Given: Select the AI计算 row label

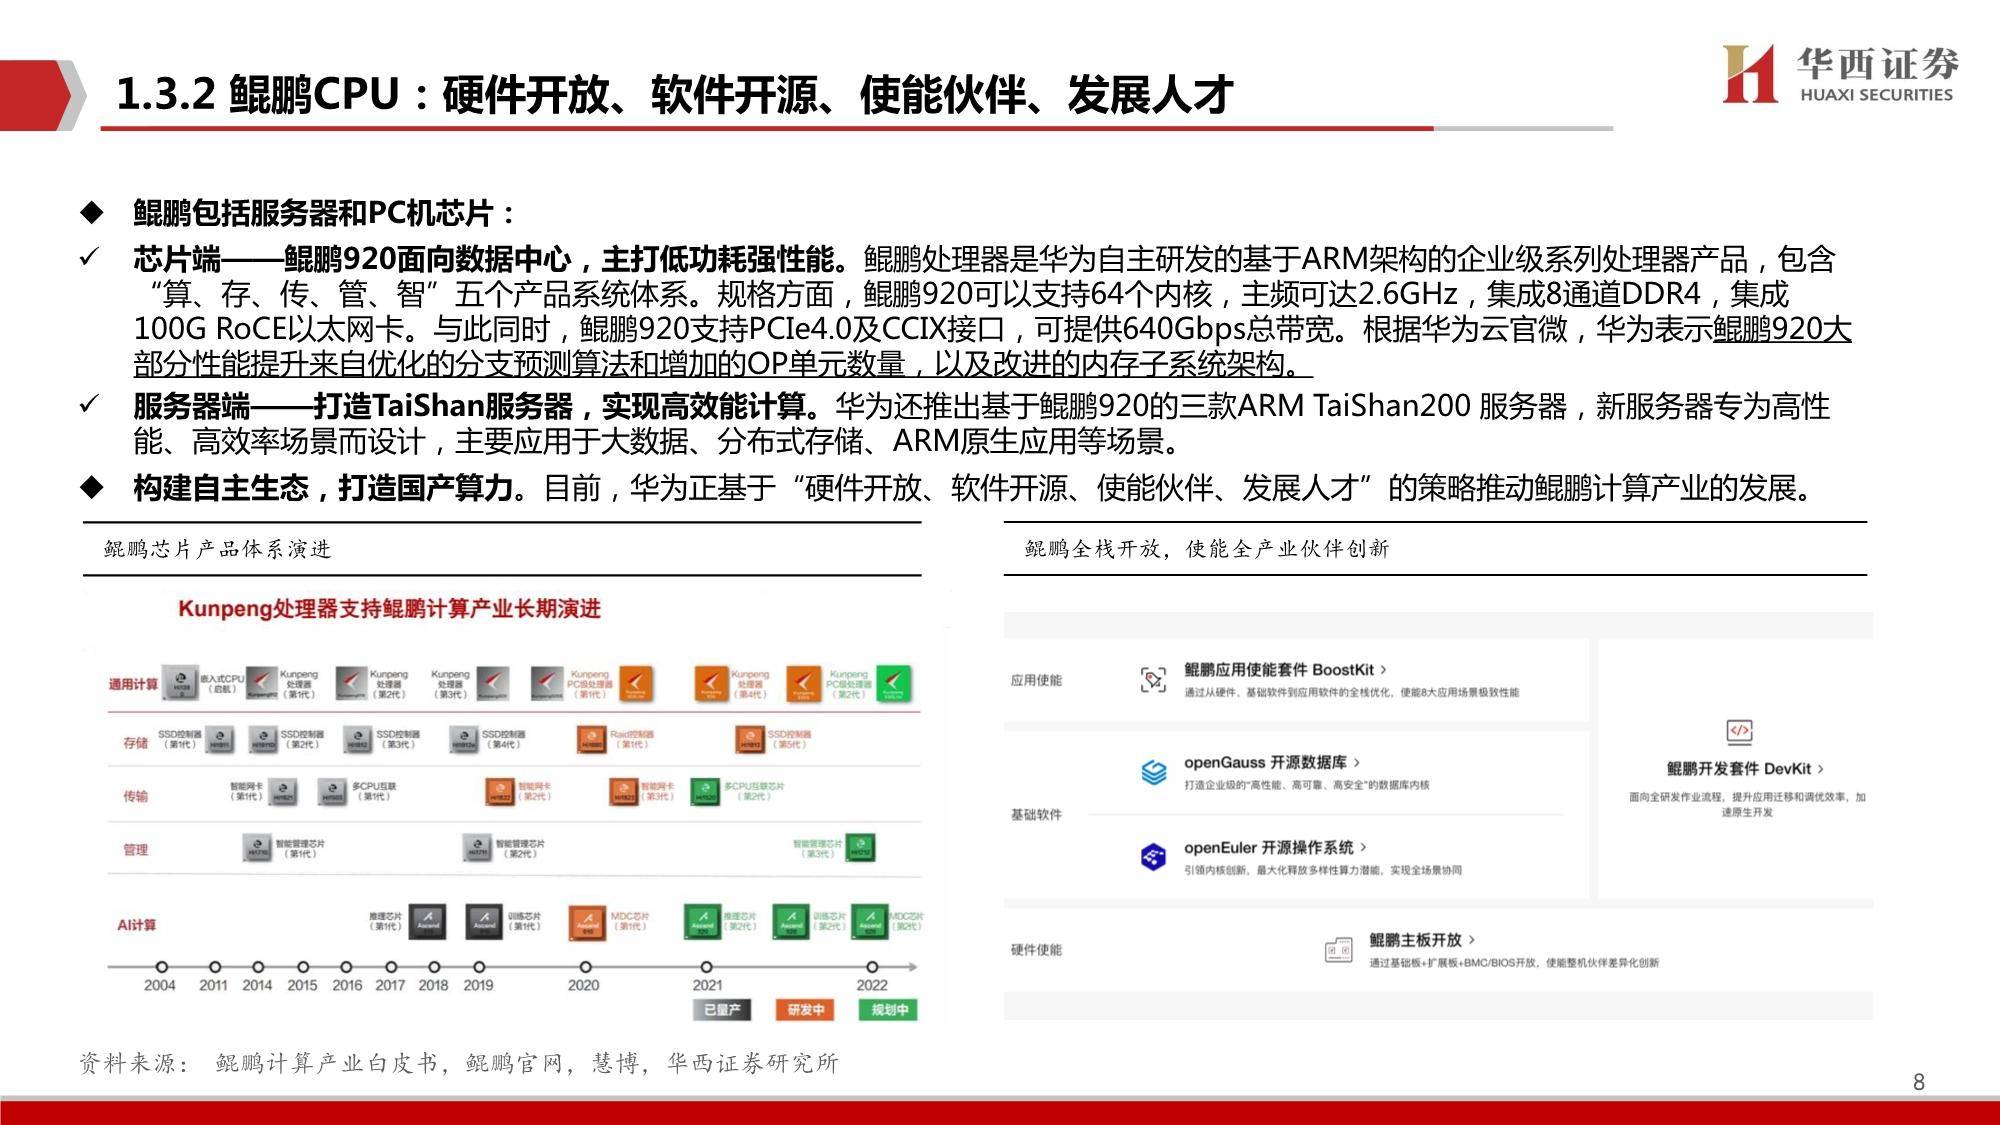Looking at the screenshot, I should [x=136, y=925].
